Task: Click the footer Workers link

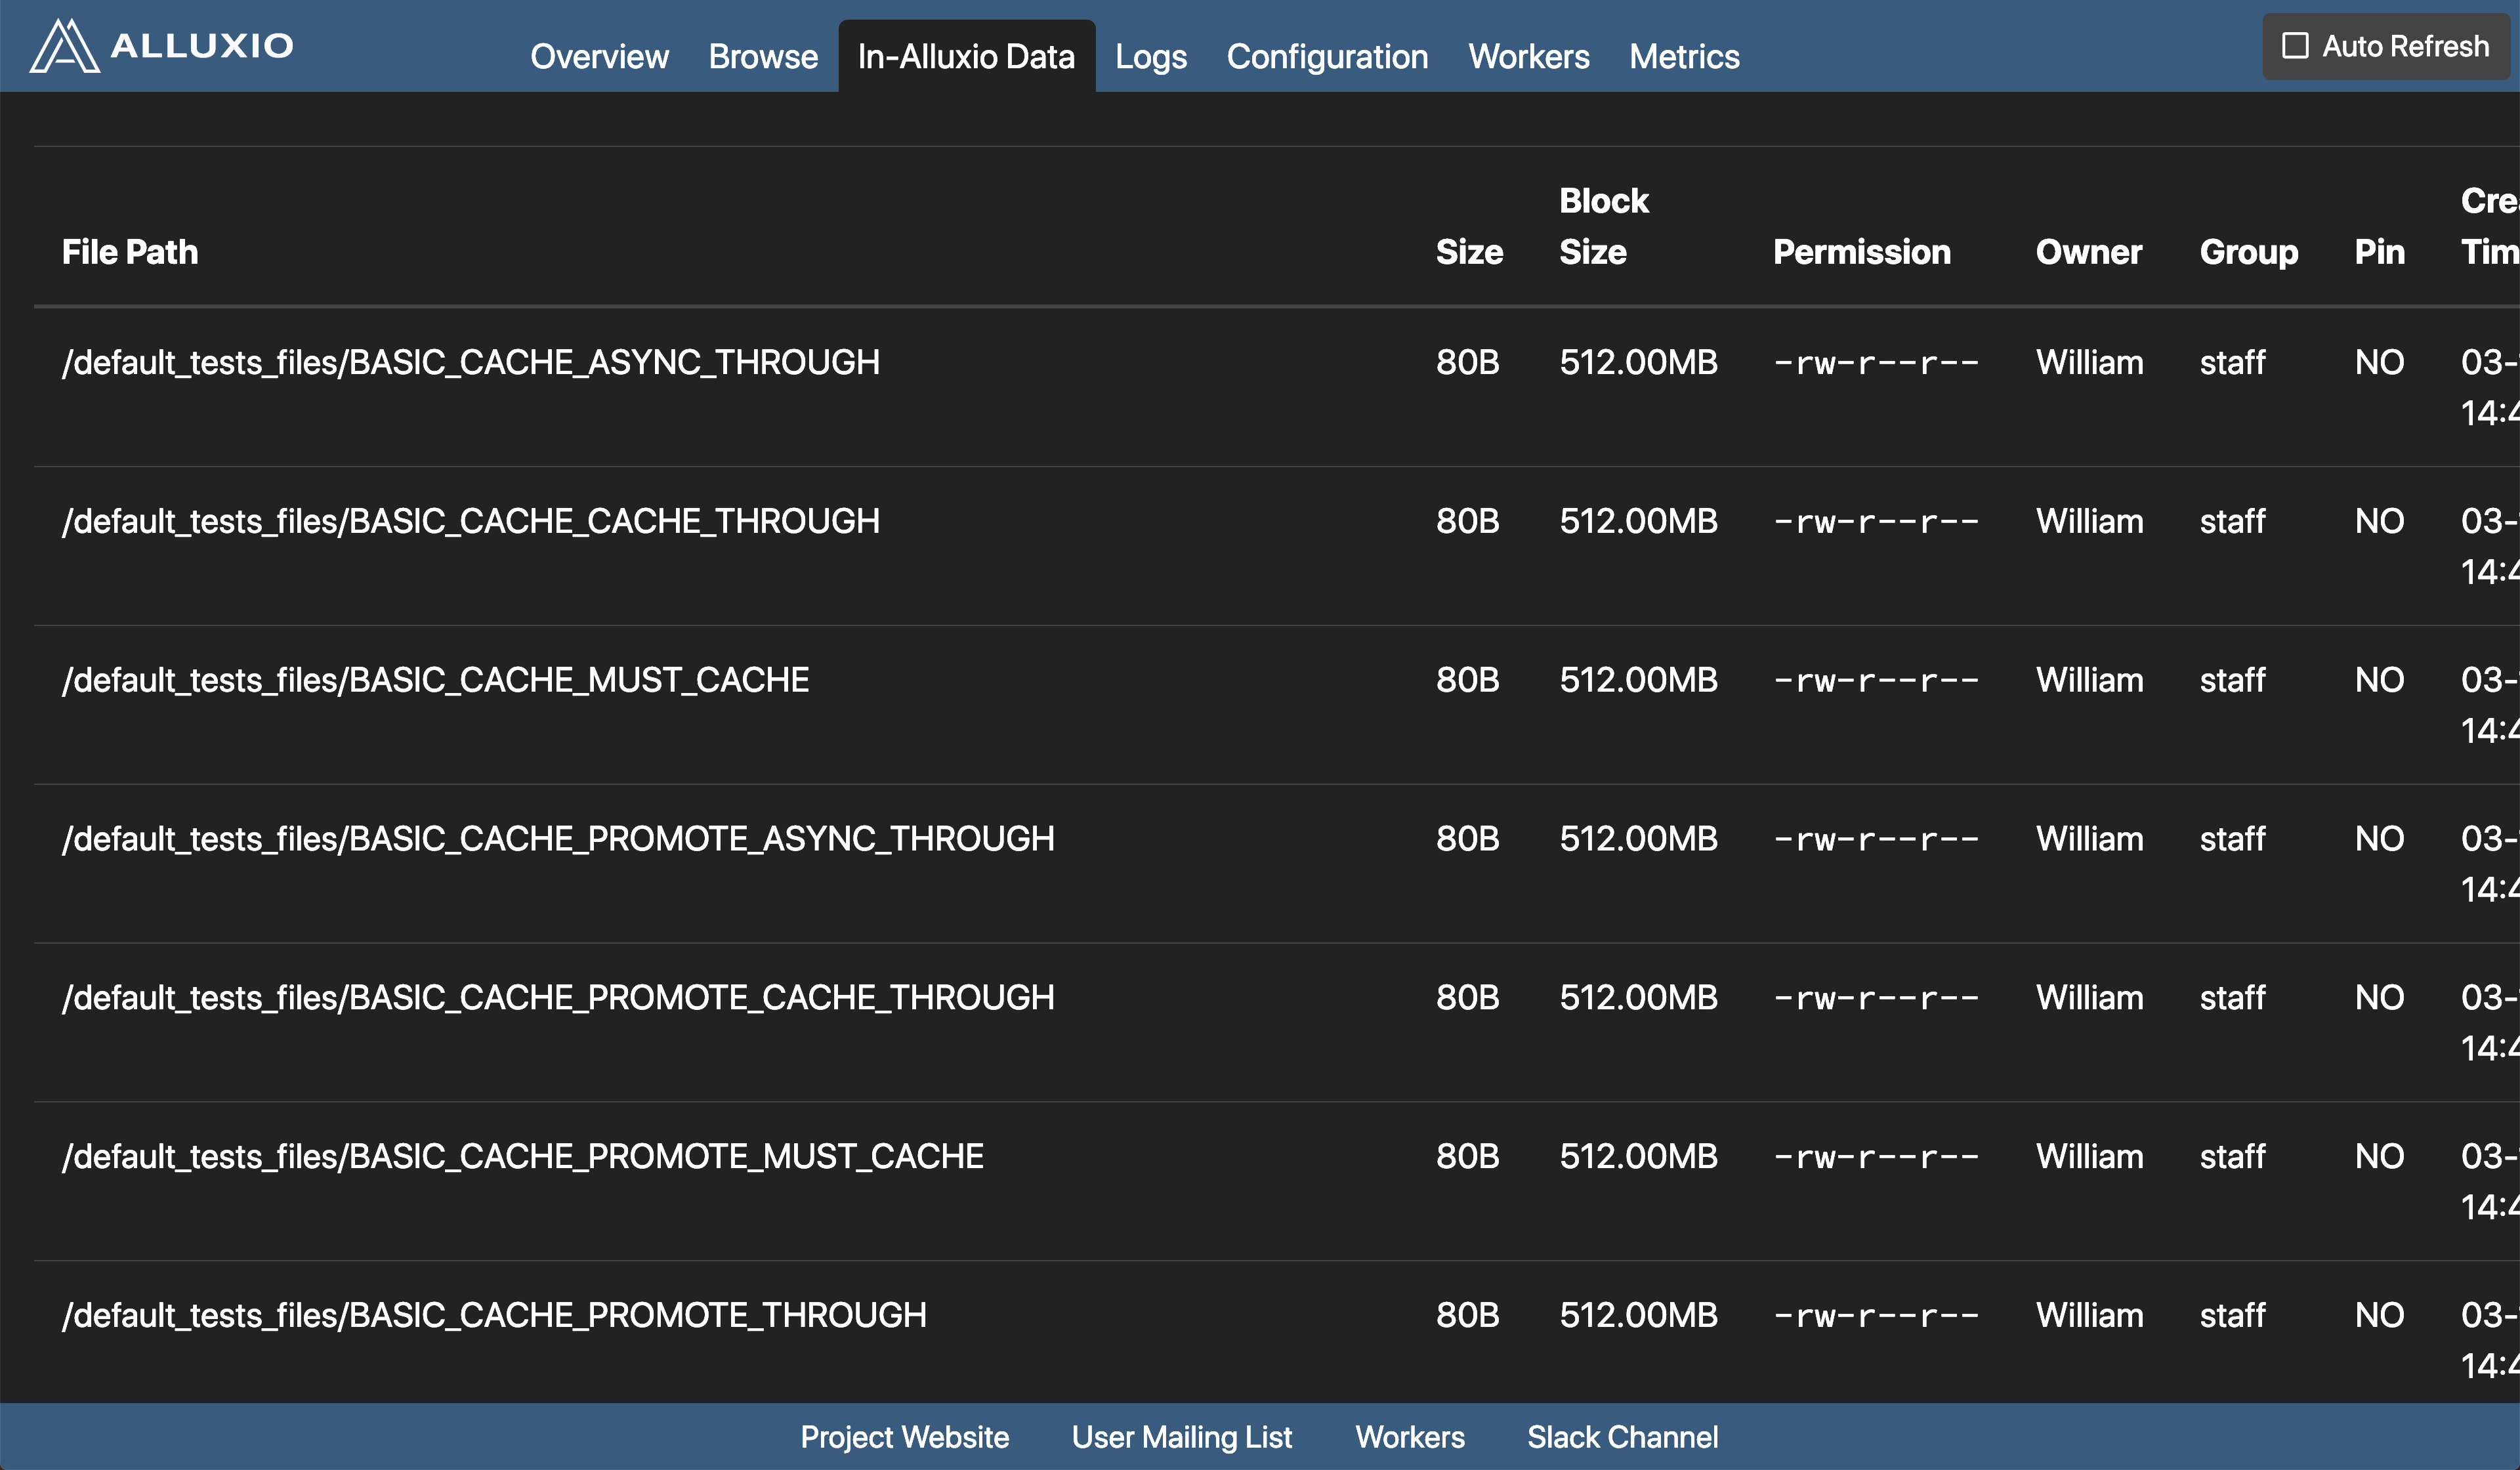Action: tap(1409, 1437)
